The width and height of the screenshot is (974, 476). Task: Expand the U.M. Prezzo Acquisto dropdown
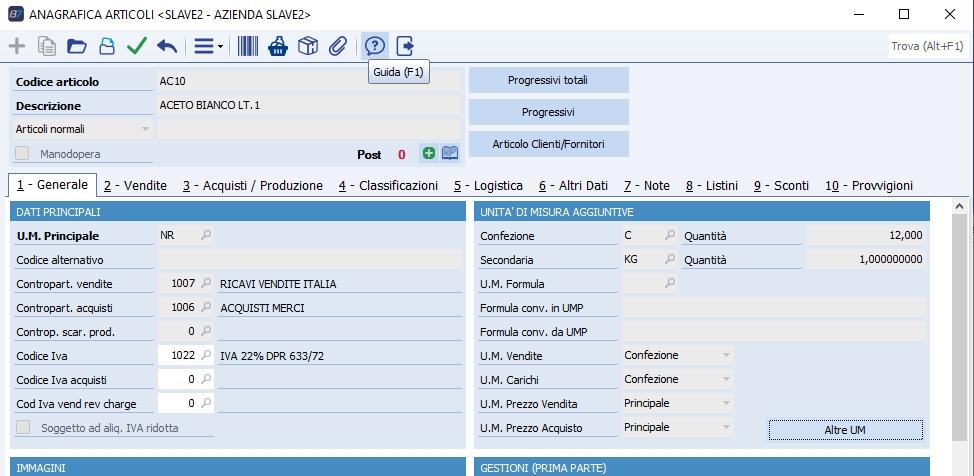click(725, 427)
